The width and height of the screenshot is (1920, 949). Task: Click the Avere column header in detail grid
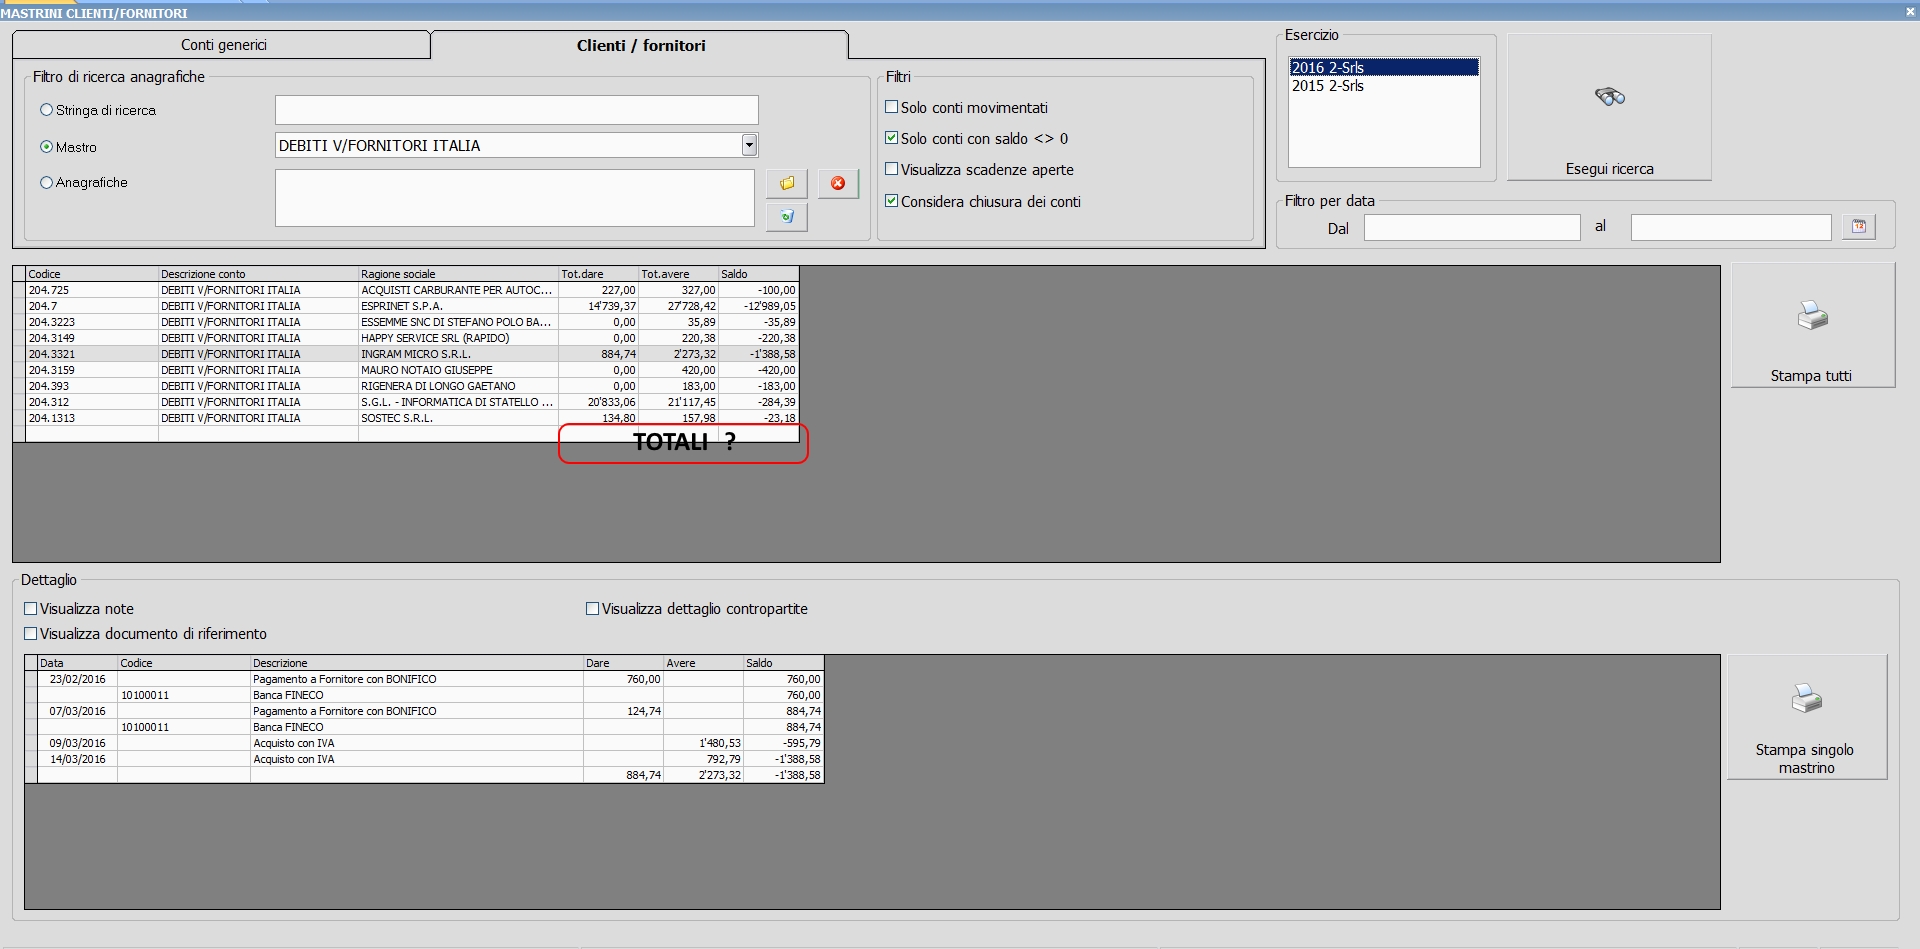click(703, 663)
